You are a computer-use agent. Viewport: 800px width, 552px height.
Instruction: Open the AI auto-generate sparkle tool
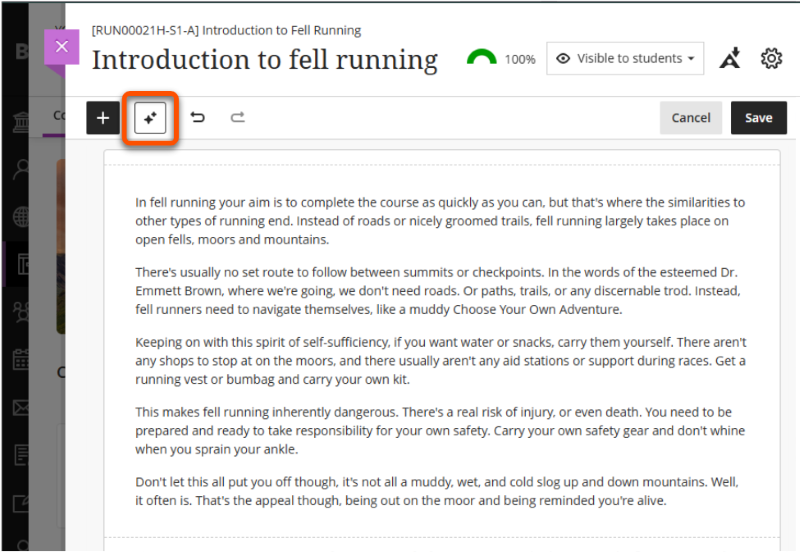click(150, 118)
